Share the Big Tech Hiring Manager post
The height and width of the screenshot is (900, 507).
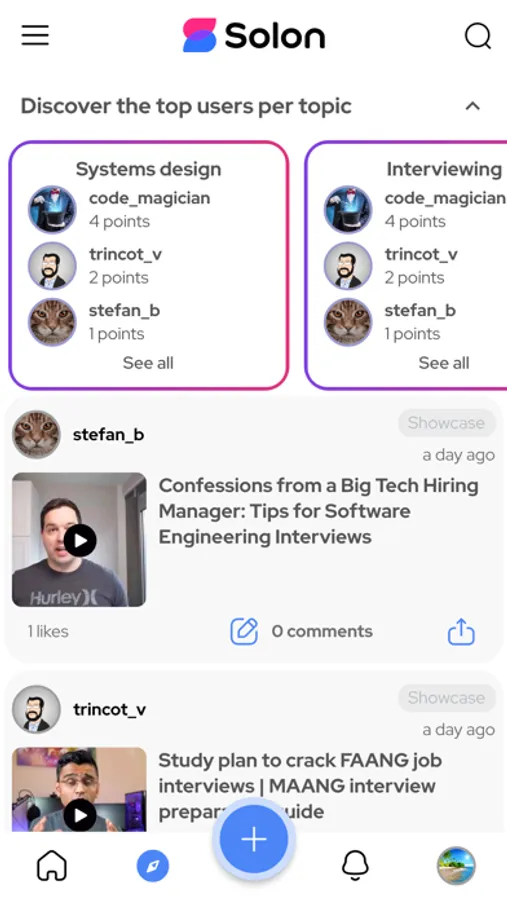coord(461,632)
